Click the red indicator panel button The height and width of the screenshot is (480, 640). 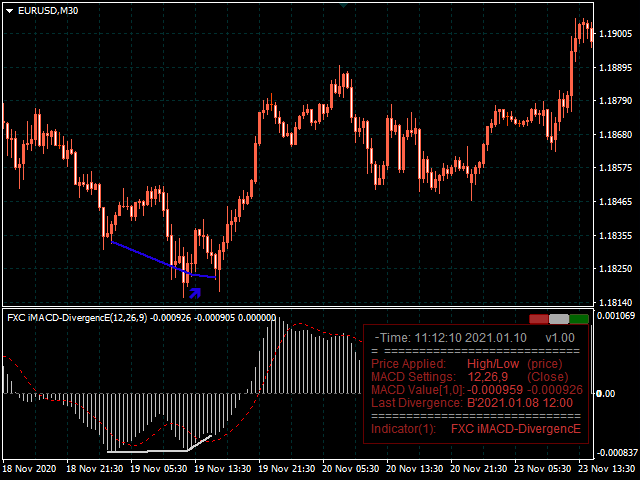point(539,319)
